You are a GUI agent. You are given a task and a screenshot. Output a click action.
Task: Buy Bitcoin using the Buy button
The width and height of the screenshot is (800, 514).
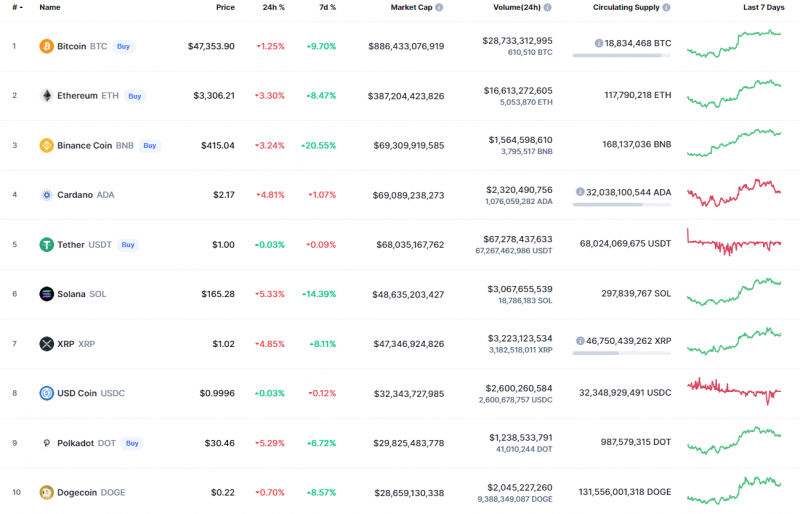(x=123, y=46)
